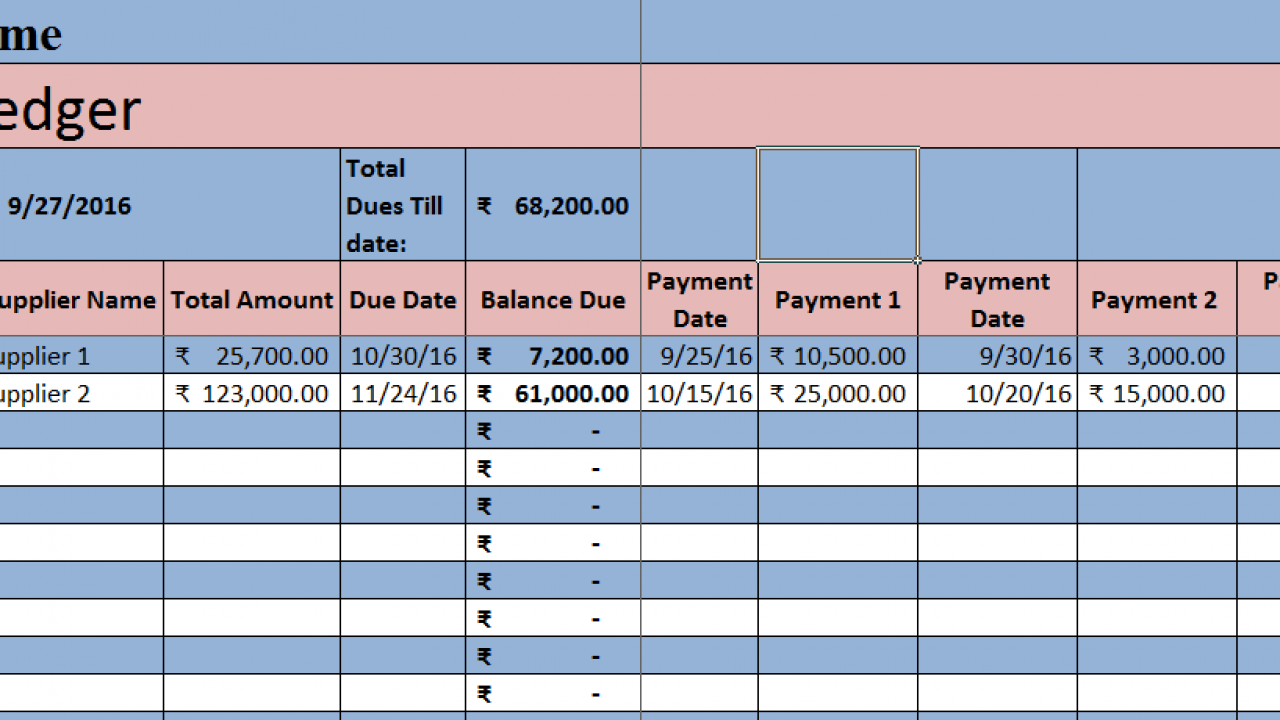Image resolution: width=1280 pixels, height=720 pixels.
Task: Select the ₹ 61,000.00 balance due cell
Action: click(x=553, y=393)
